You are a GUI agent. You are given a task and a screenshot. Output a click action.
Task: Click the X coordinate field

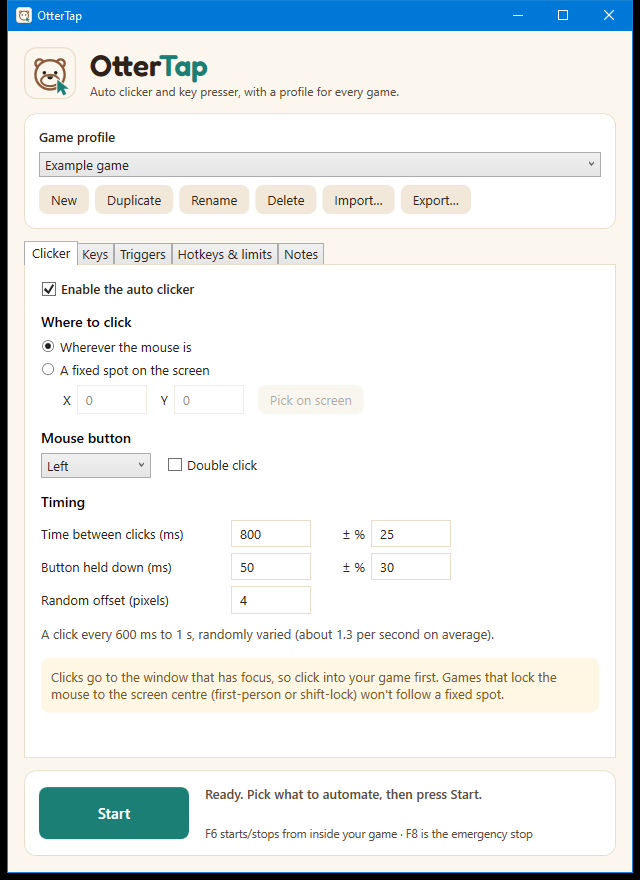click(112, 400)
